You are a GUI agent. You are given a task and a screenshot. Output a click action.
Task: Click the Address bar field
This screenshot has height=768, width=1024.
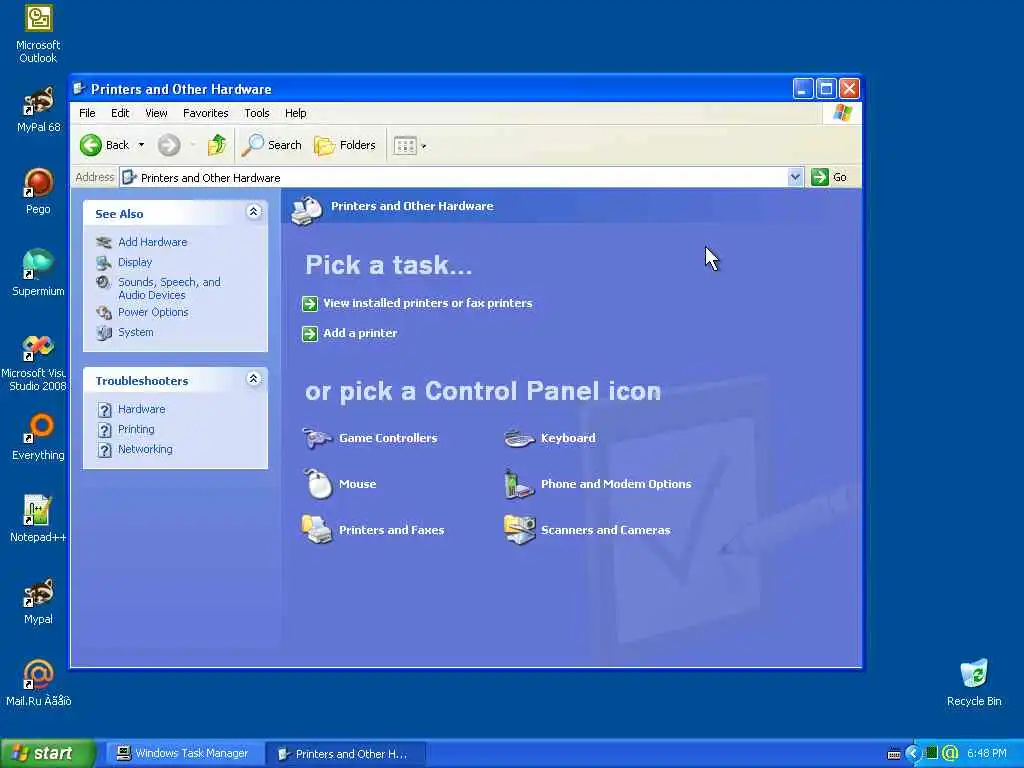[453, 177]
